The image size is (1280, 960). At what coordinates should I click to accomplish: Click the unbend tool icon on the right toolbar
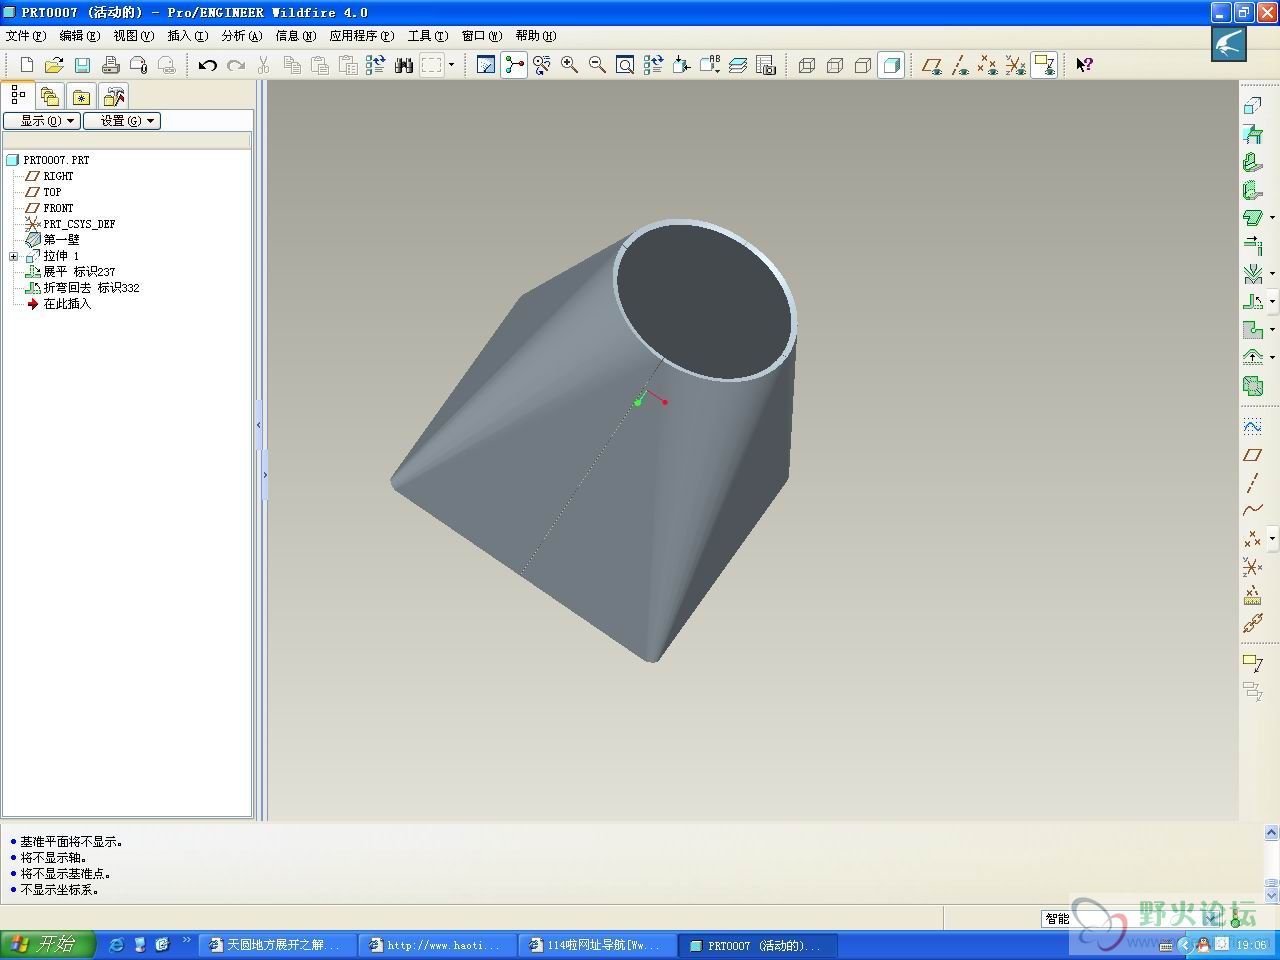coord(1252,301)
